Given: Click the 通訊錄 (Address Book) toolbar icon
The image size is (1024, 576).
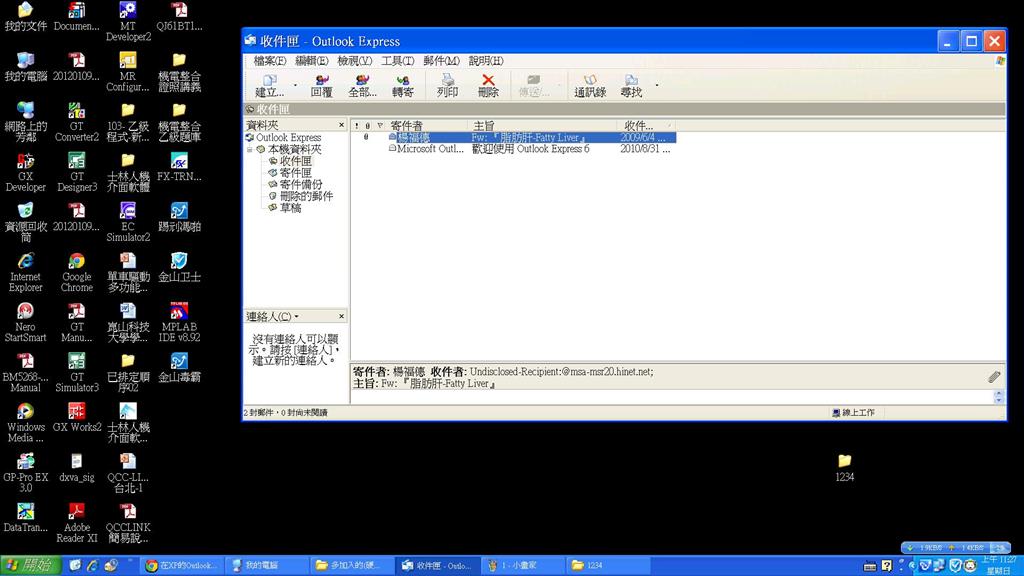Looking at the screenshot, I should tap(590, 85).
